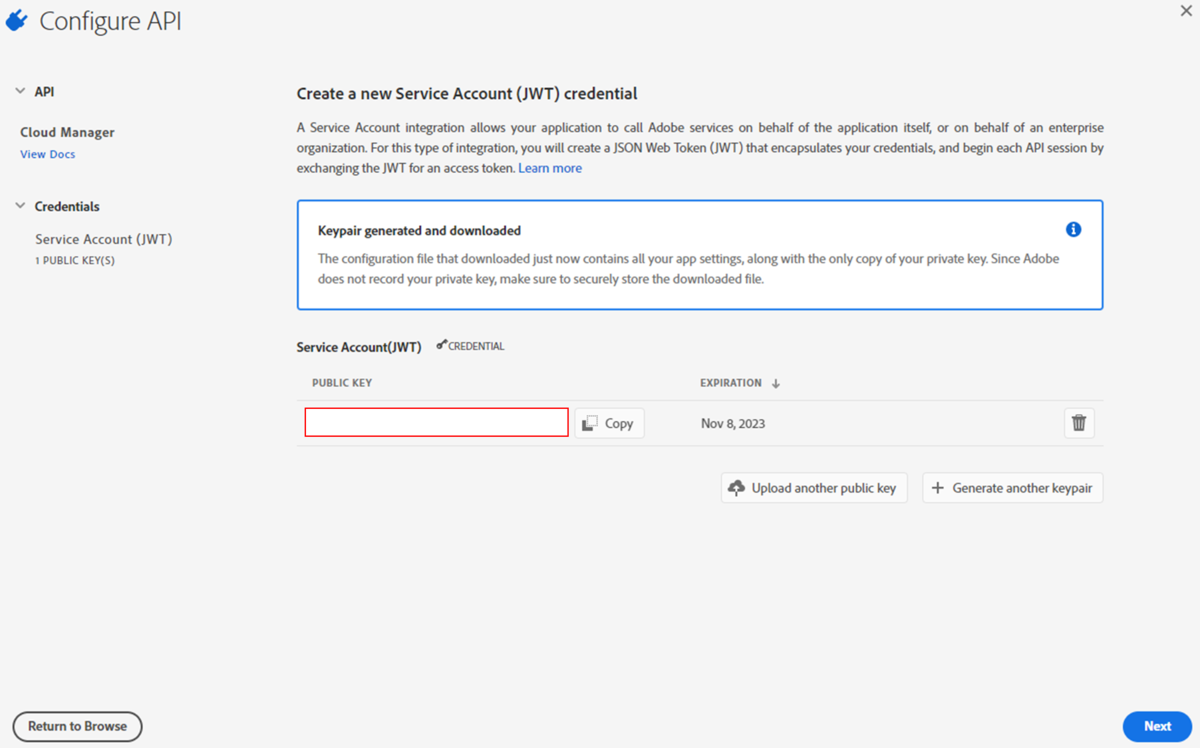1200x748 pixels.
Task: Open the Learn more link
Action: point(550,168)
